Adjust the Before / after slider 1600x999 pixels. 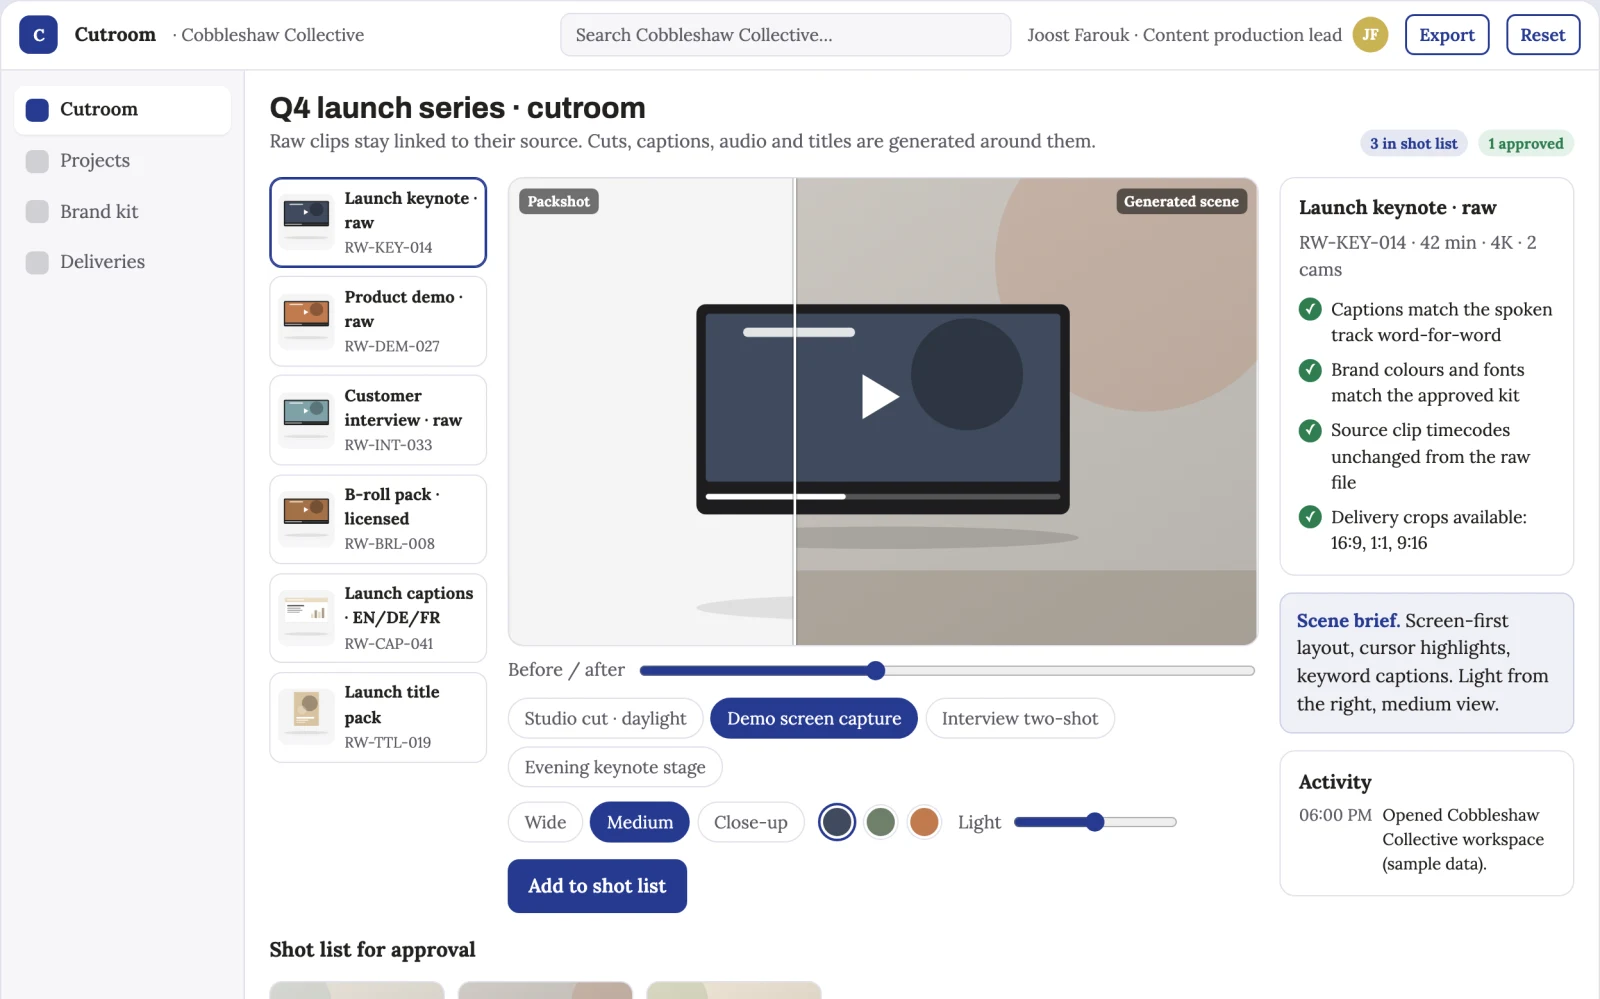click(x=947, y=670)
